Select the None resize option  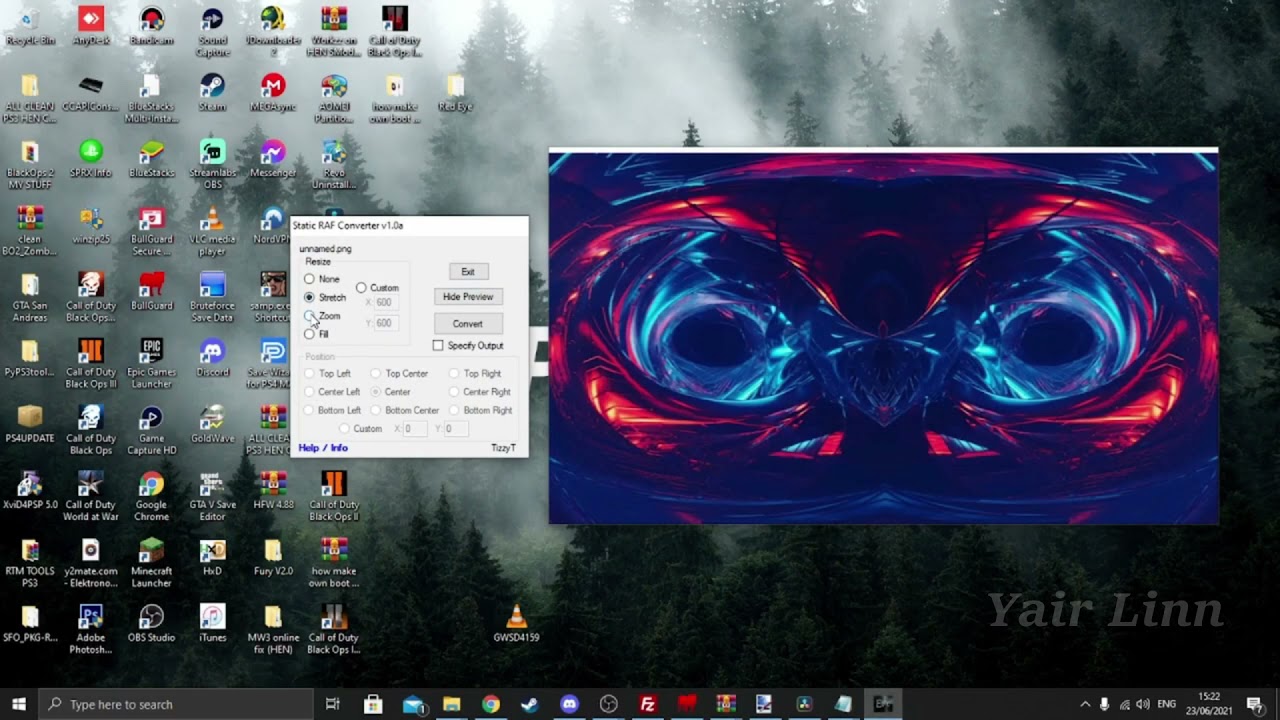pyautogui.click(x=322, y=279)
